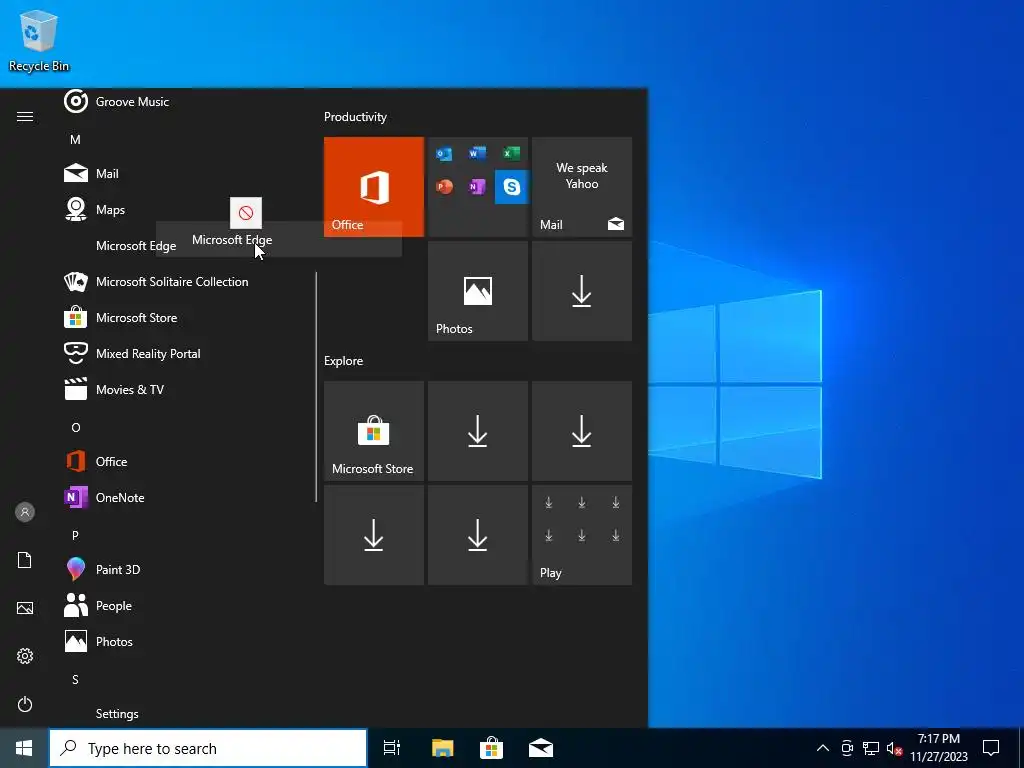Launch Maps from the app list

pyautogui.click(x=185, y=210)
